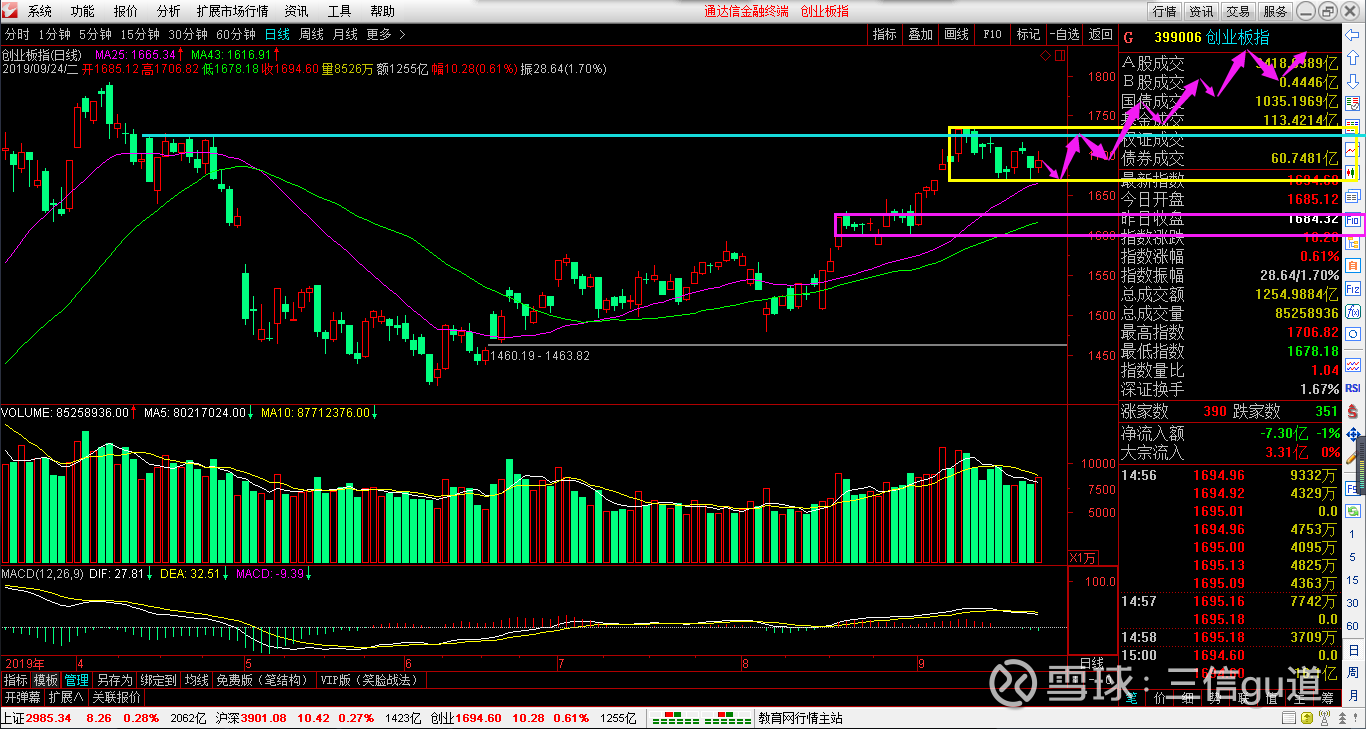Expand the 更多 periods dropdown
Screen dimensions: 1366x729
pyautogui.click(x=386, y=34)
